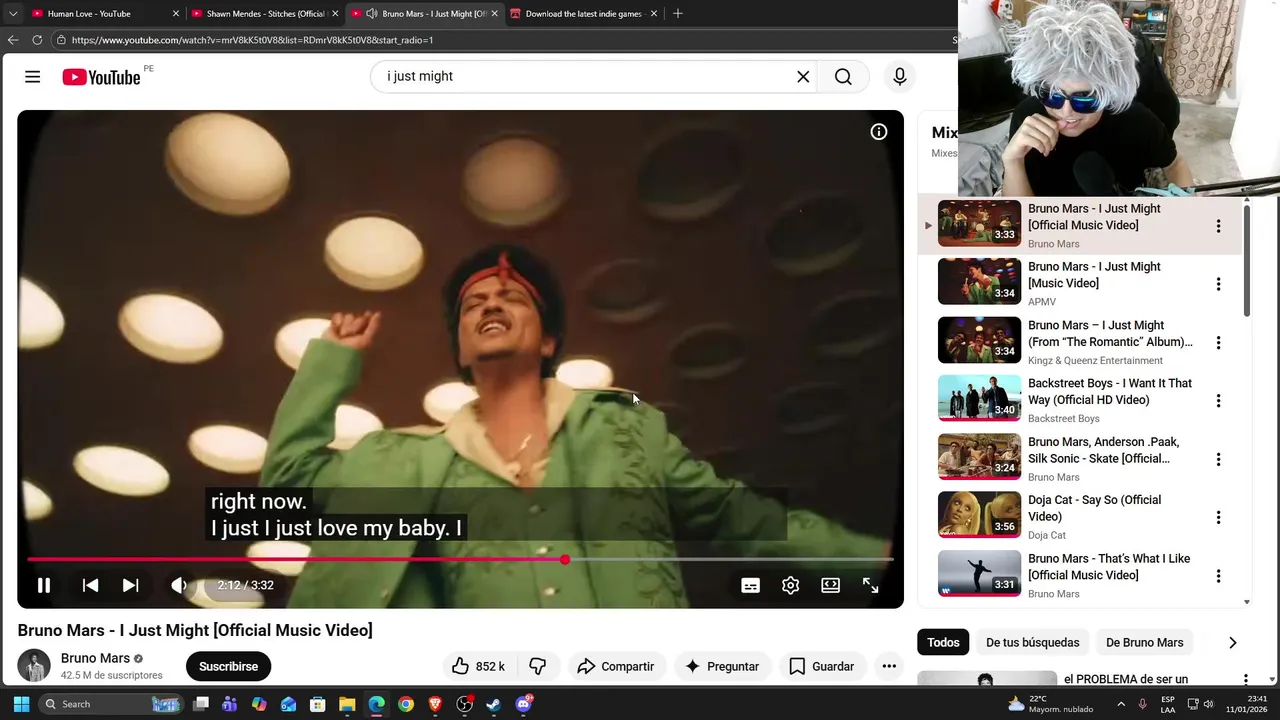
Task: Subscribe with the Suscribirse button
Action: click(228, 667)
